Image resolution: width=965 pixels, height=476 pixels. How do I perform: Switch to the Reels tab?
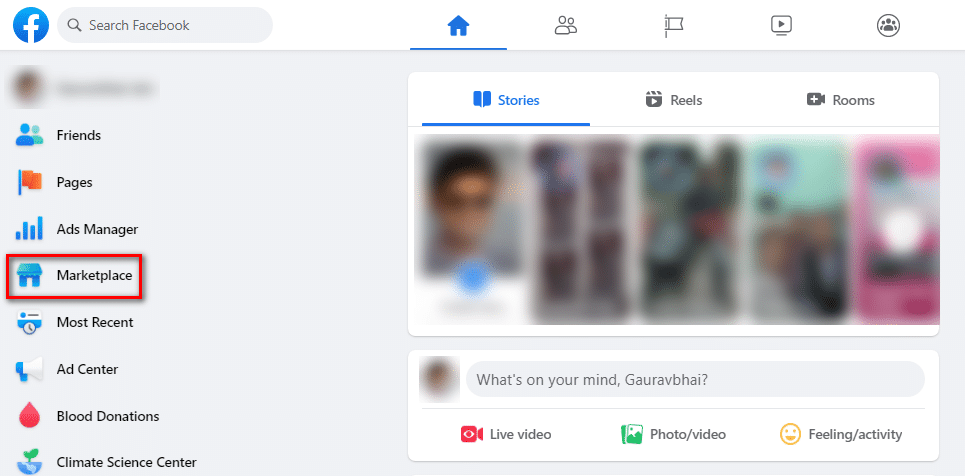tap(674, 100)
